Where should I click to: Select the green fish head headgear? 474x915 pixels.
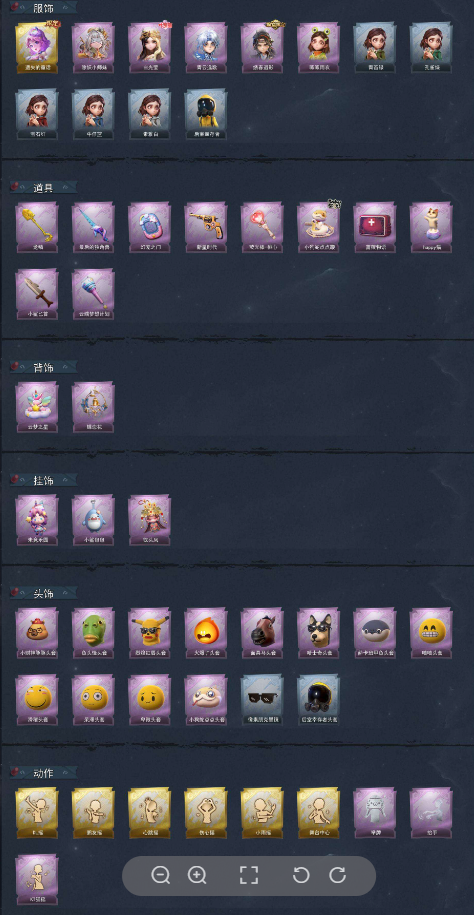pyautogui.click(x=93, y=633)
